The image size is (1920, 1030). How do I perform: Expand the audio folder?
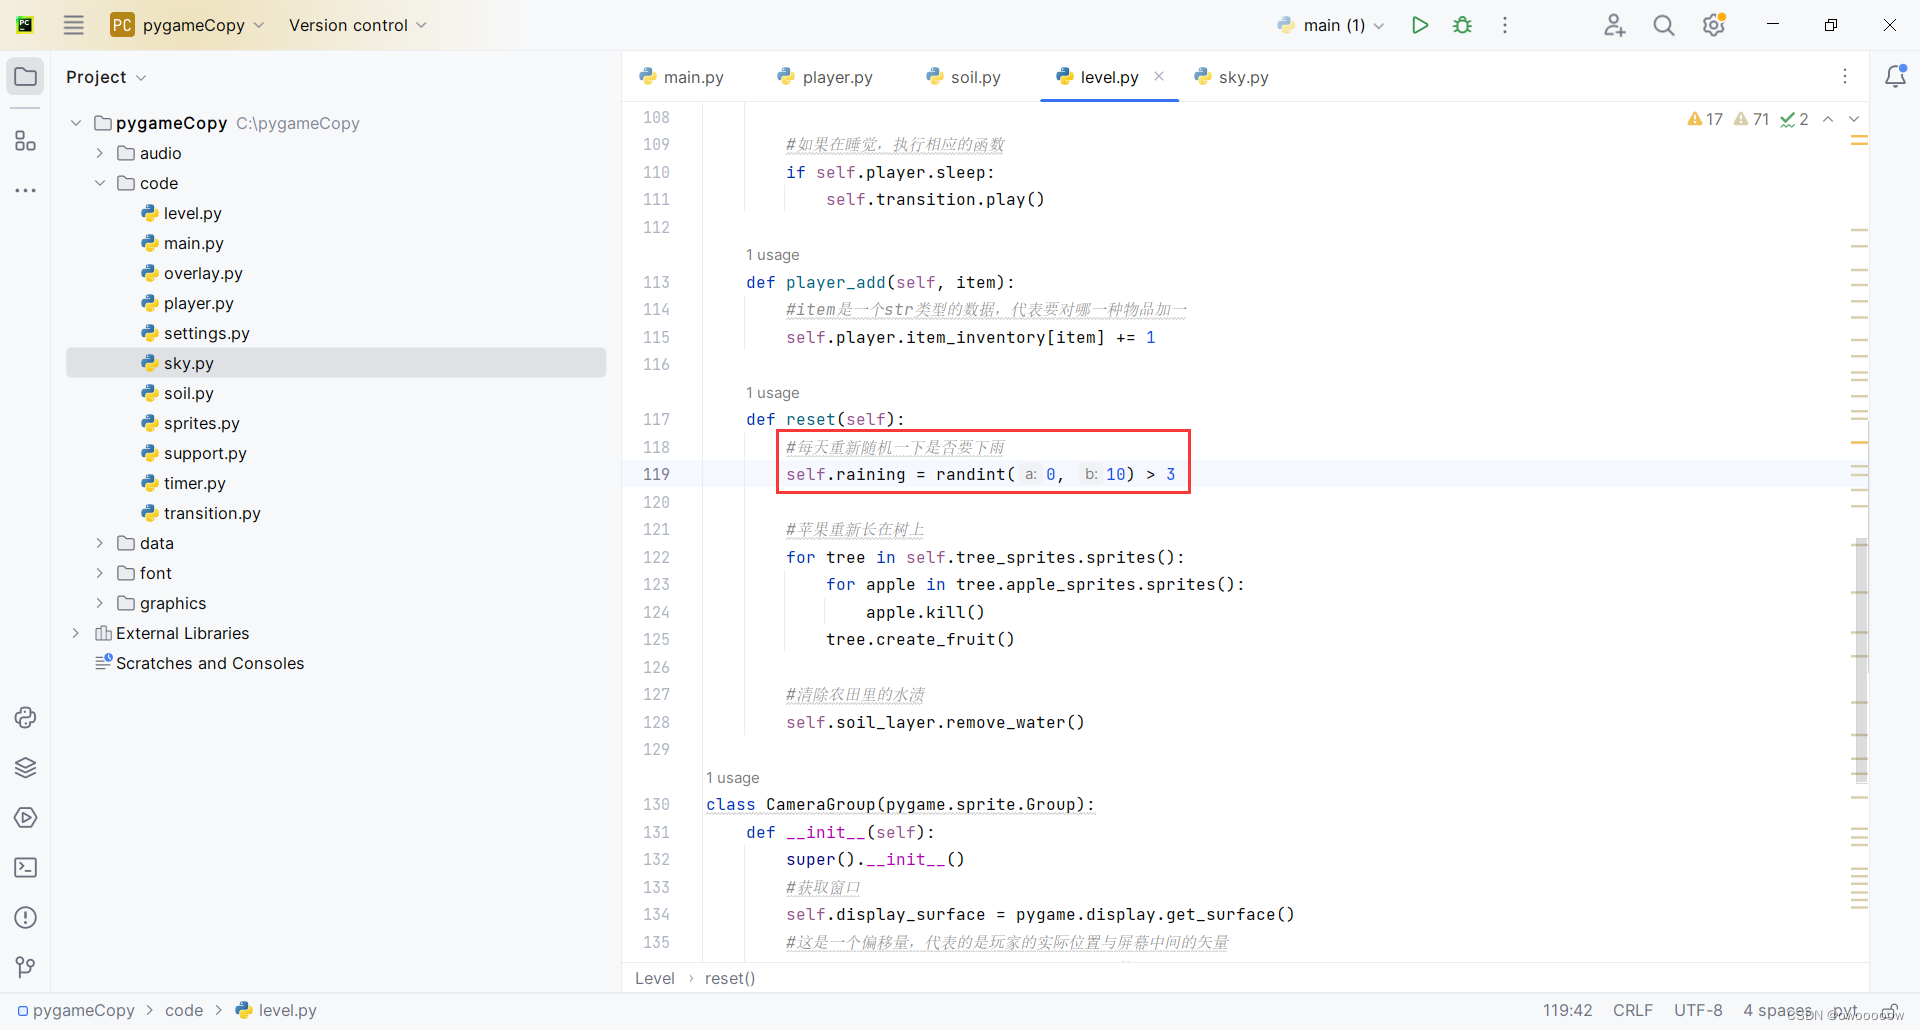(100, 153)
